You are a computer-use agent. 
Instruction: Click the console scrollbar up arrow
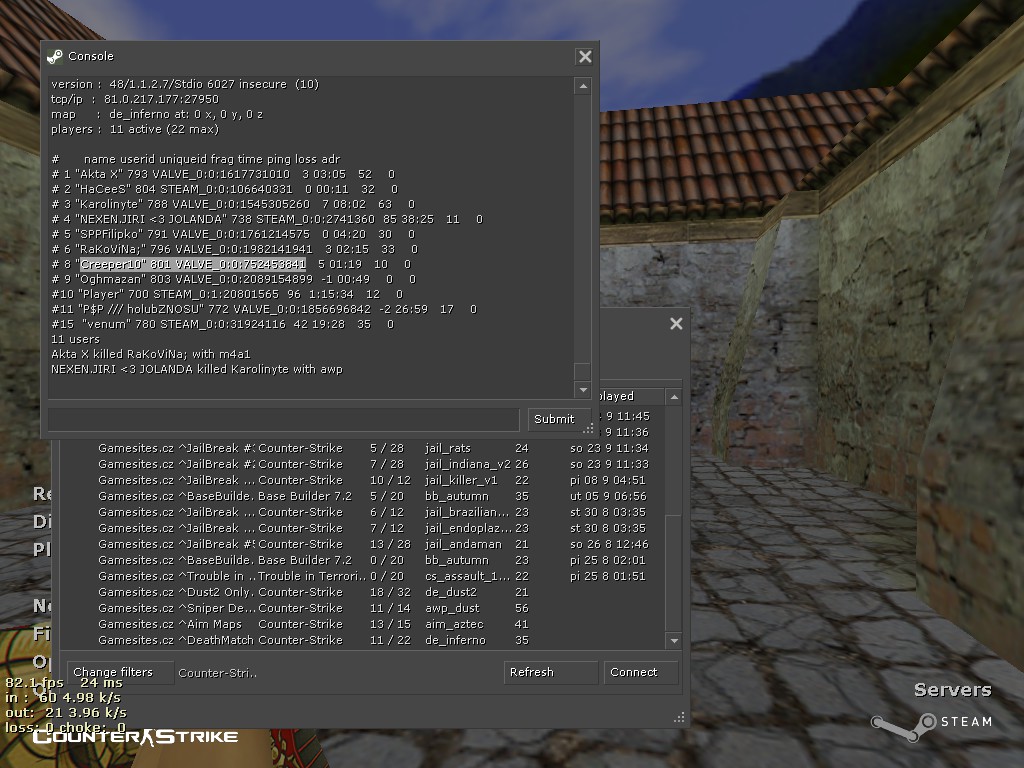pyautogui.click(x=583, y=86)
